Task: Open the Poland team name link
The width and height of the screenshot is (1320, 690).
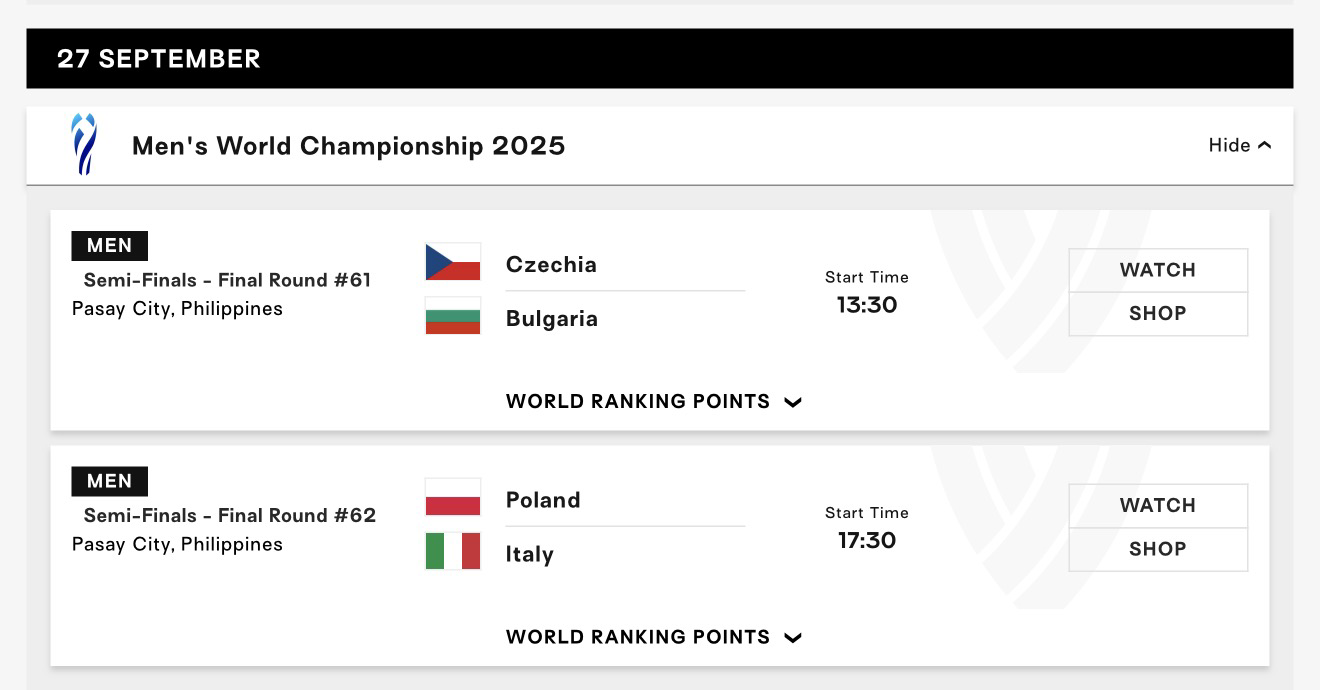Action: 543,500
